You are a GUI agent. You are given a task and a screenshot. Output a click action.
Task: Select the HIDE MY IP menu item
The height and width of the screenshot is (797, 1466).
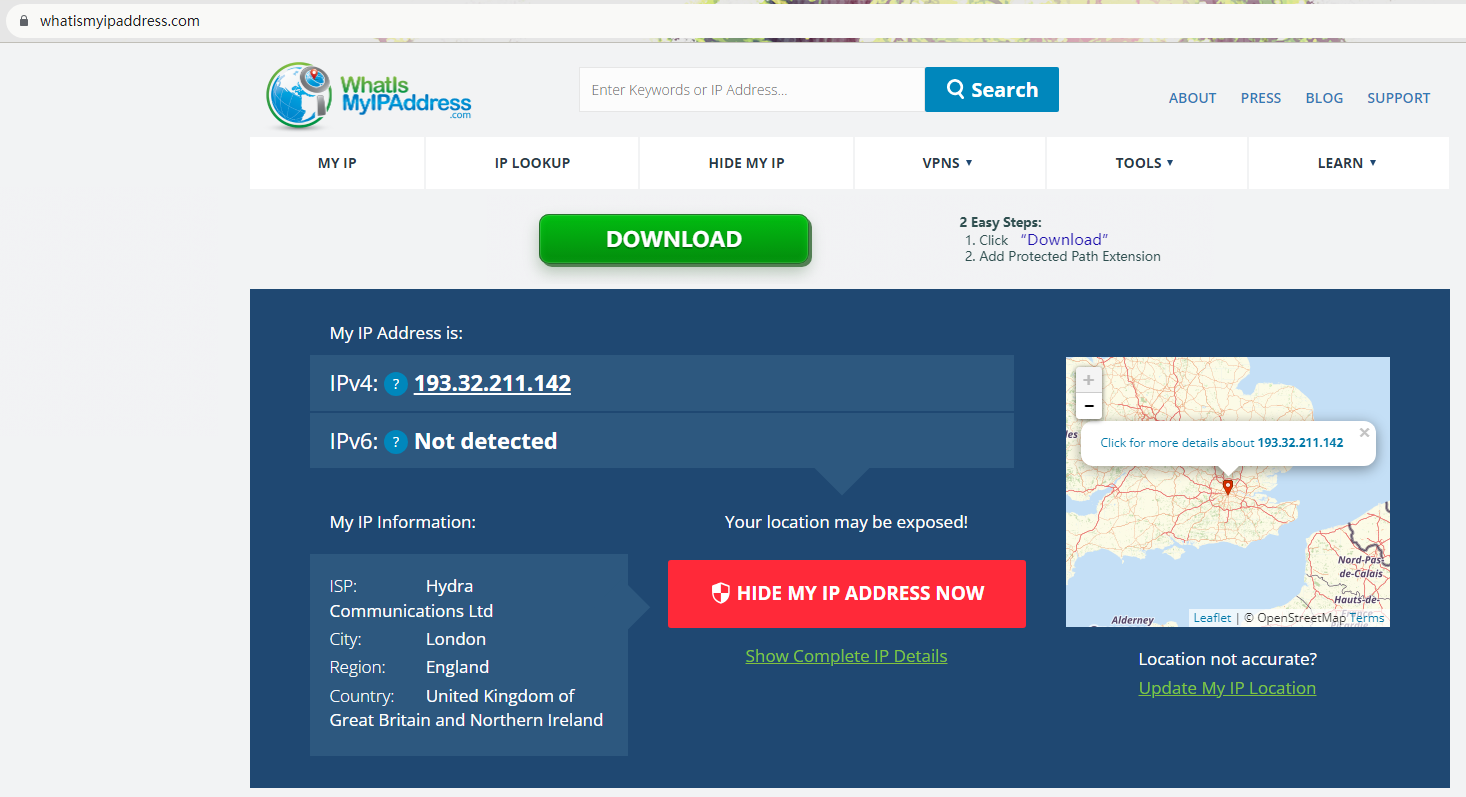(746, 163)
